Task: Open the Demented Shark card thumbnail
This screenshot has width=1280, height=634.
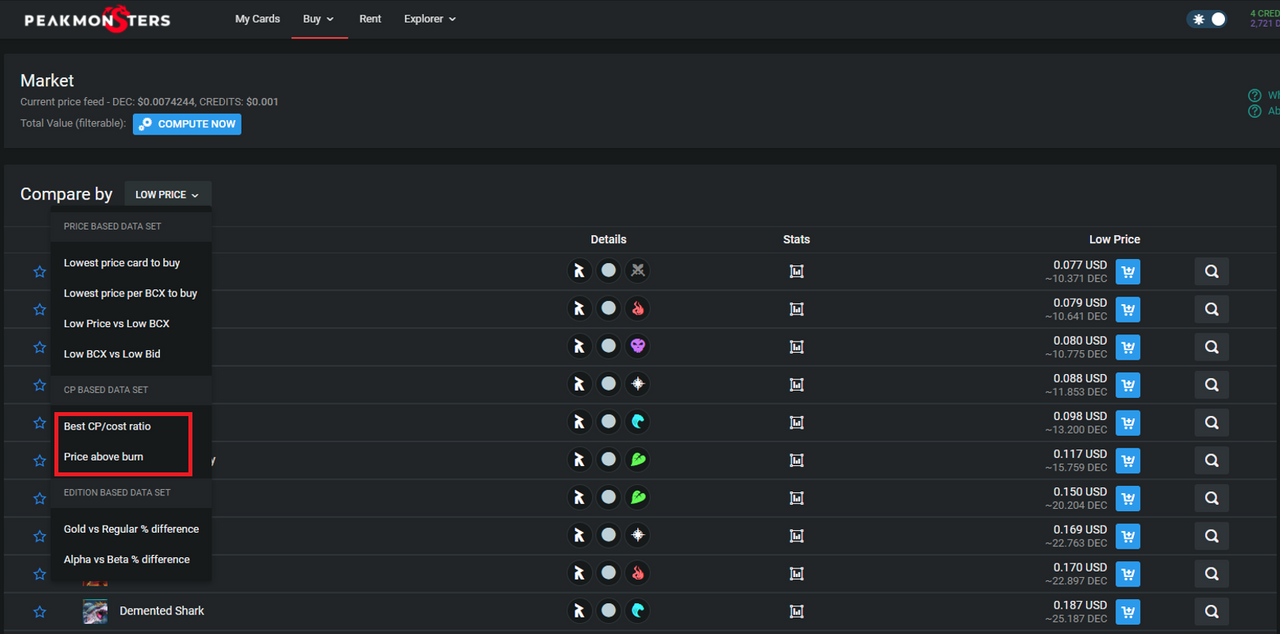Action: click(x=95, y=612)
